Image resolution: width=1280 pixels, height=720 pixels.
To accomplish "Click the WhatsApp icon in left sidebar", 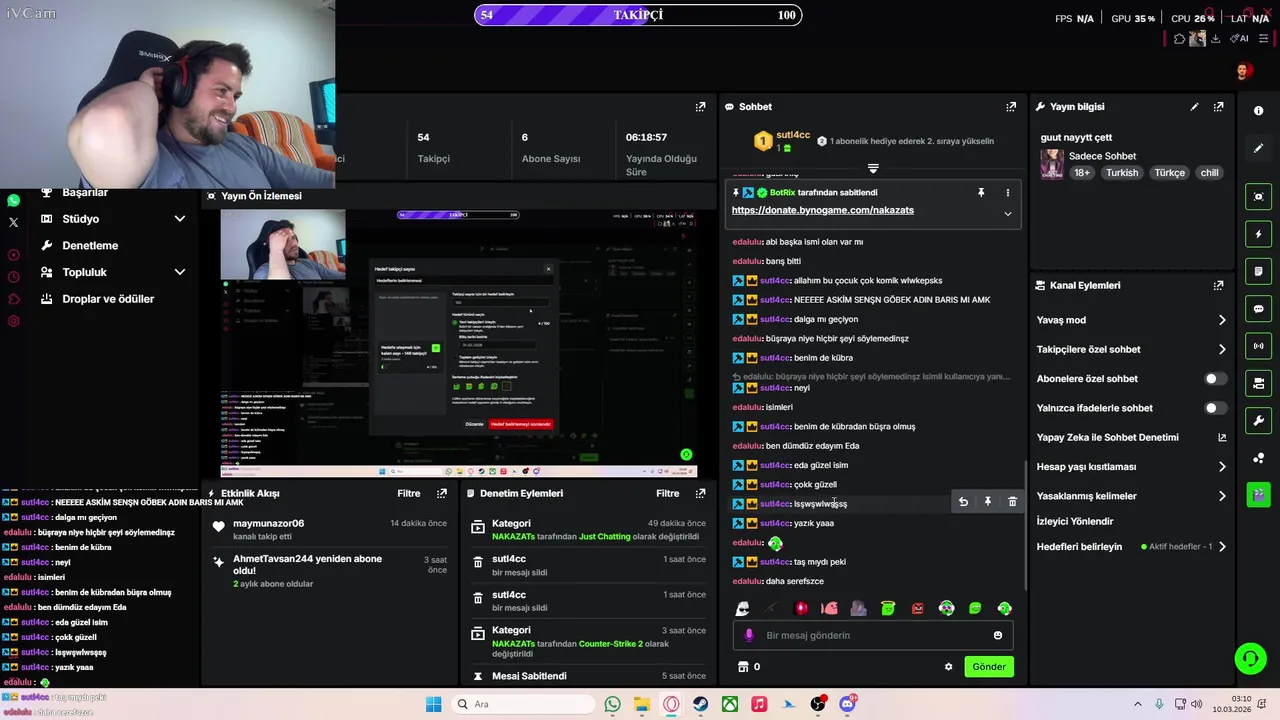I will pyautogui.click(x=13, y=200).
